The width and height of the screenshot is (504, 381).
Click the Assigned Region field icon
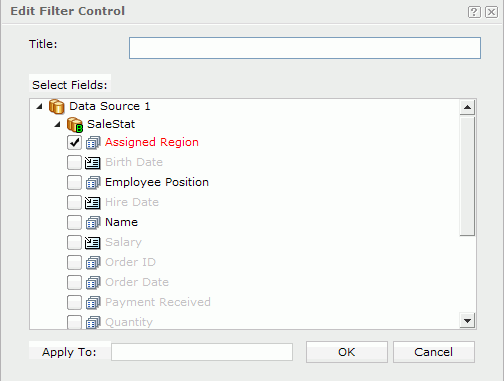coord(93,143)
